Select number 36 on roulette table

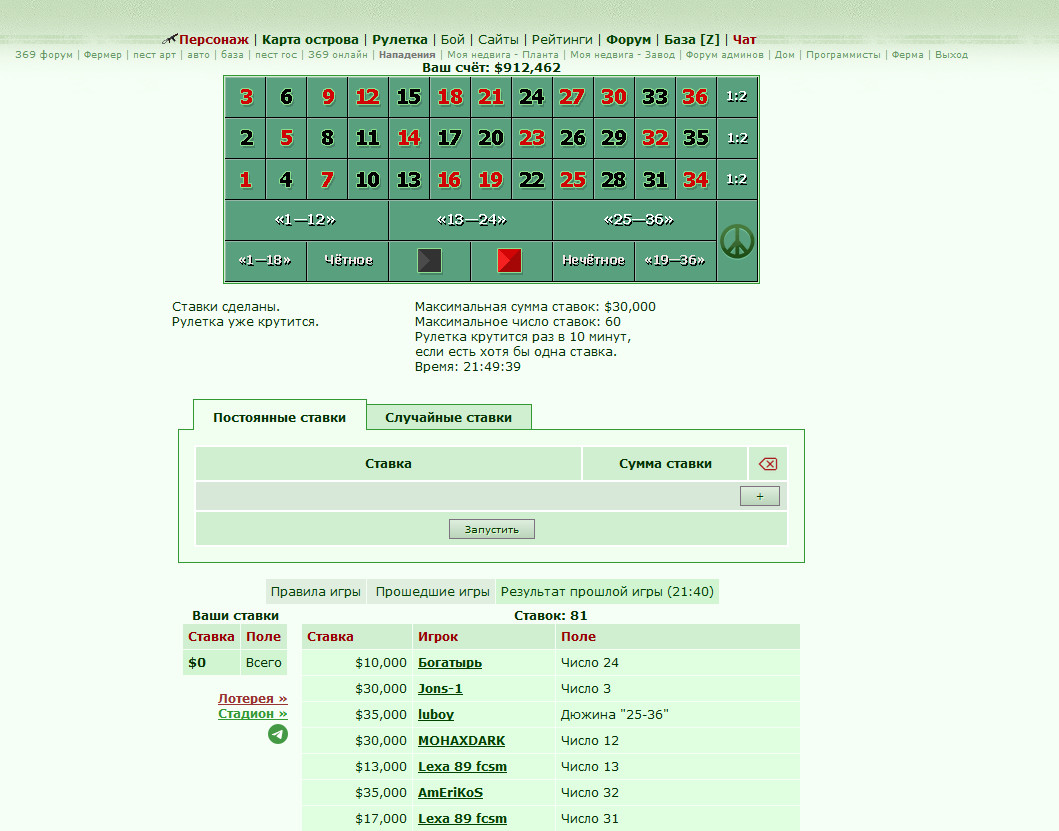pos(696,97)
